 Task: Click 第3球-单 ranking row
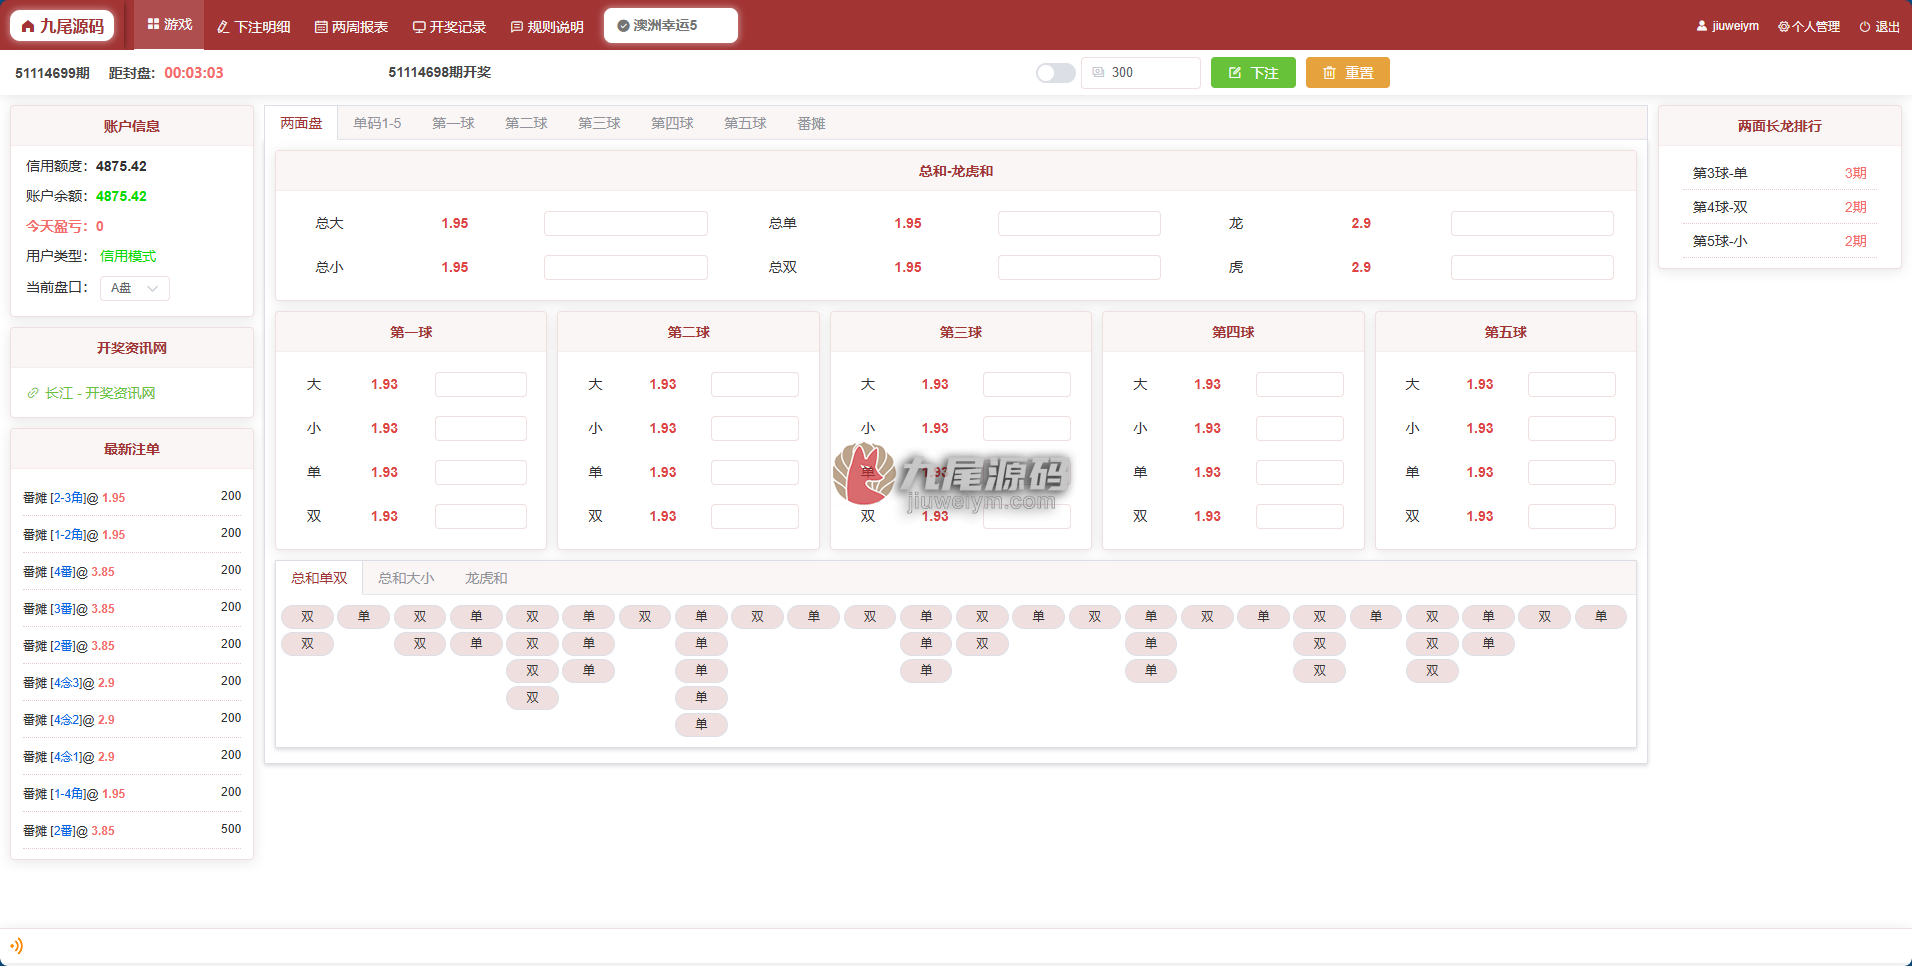click(1779, 173)
